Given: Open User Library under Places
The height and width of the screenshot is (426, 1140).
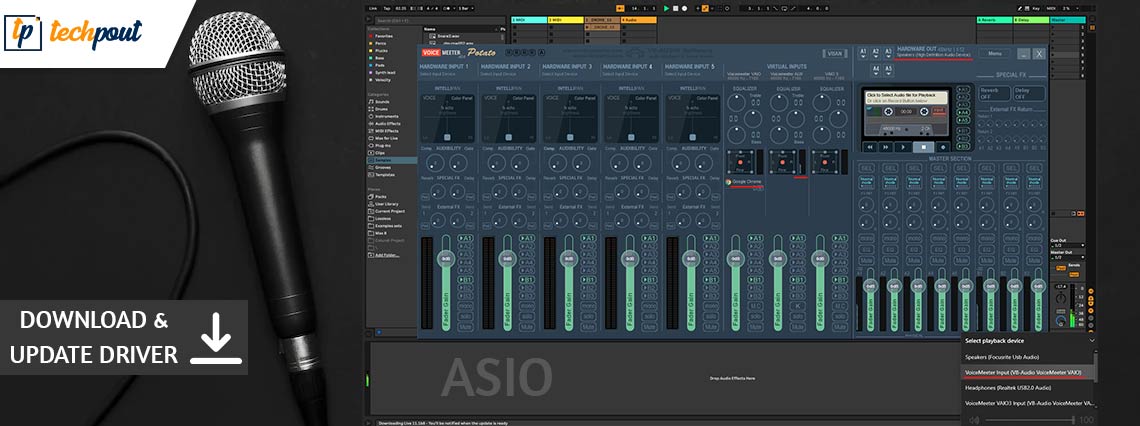Looking at the screenshot, I should (x=385, y=204).
